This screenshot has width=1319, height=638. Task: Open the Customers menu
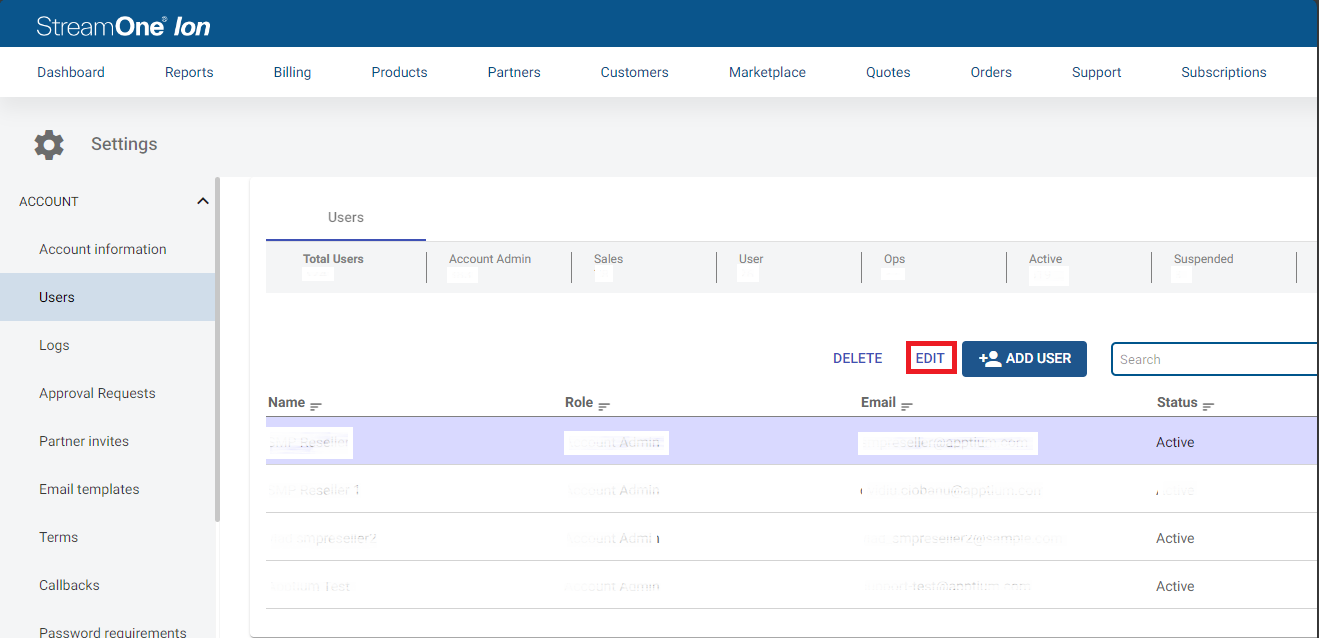635,72
